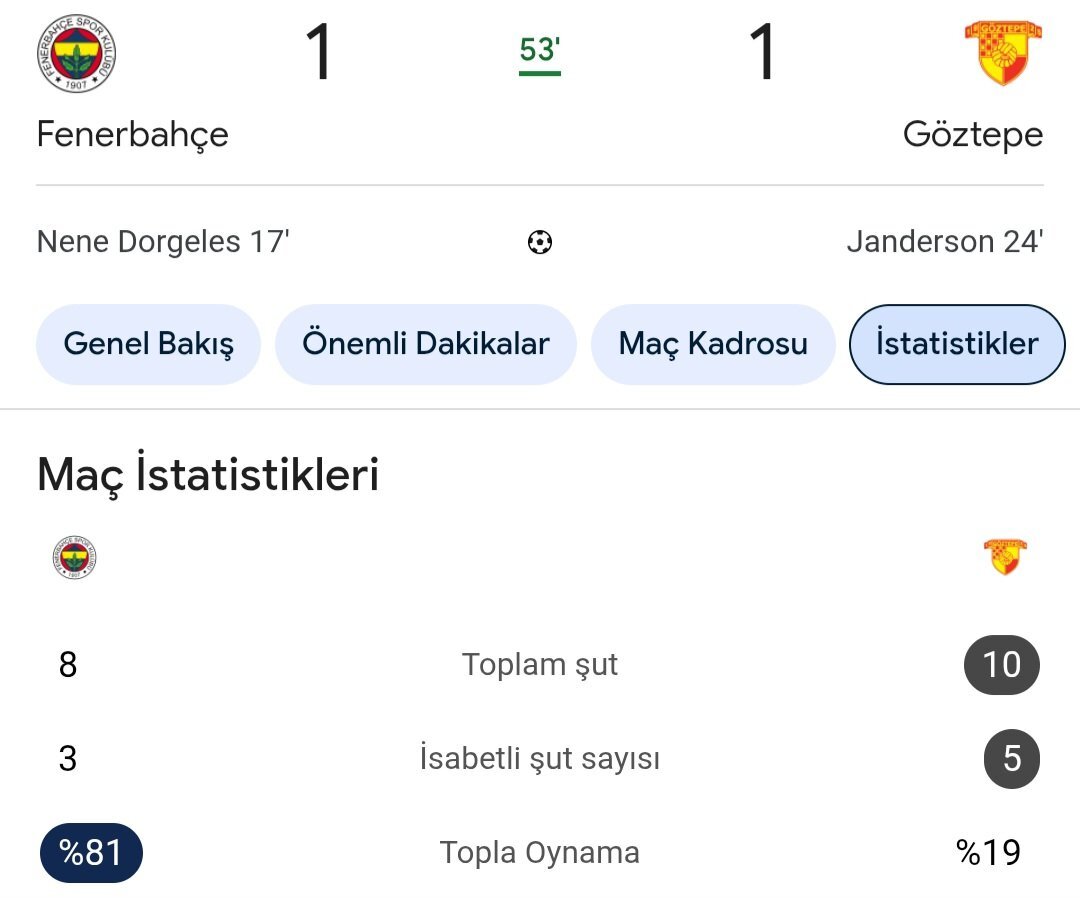Click the Nene Dorgeles 17' goal entry
The image size is (1080, 898).
point(163,242)
